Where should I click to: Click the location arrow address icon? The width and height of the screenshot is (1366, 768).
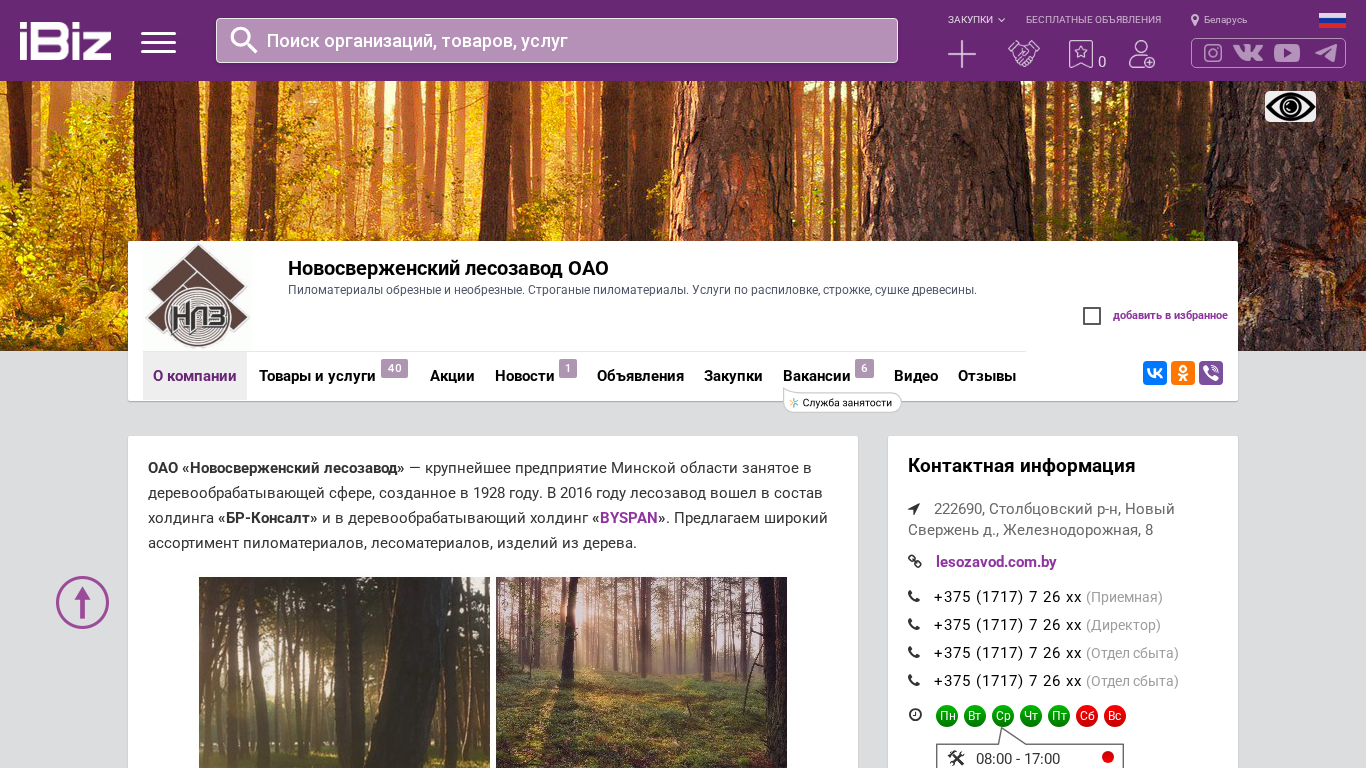pyautogui.click(x=914, y=509)
